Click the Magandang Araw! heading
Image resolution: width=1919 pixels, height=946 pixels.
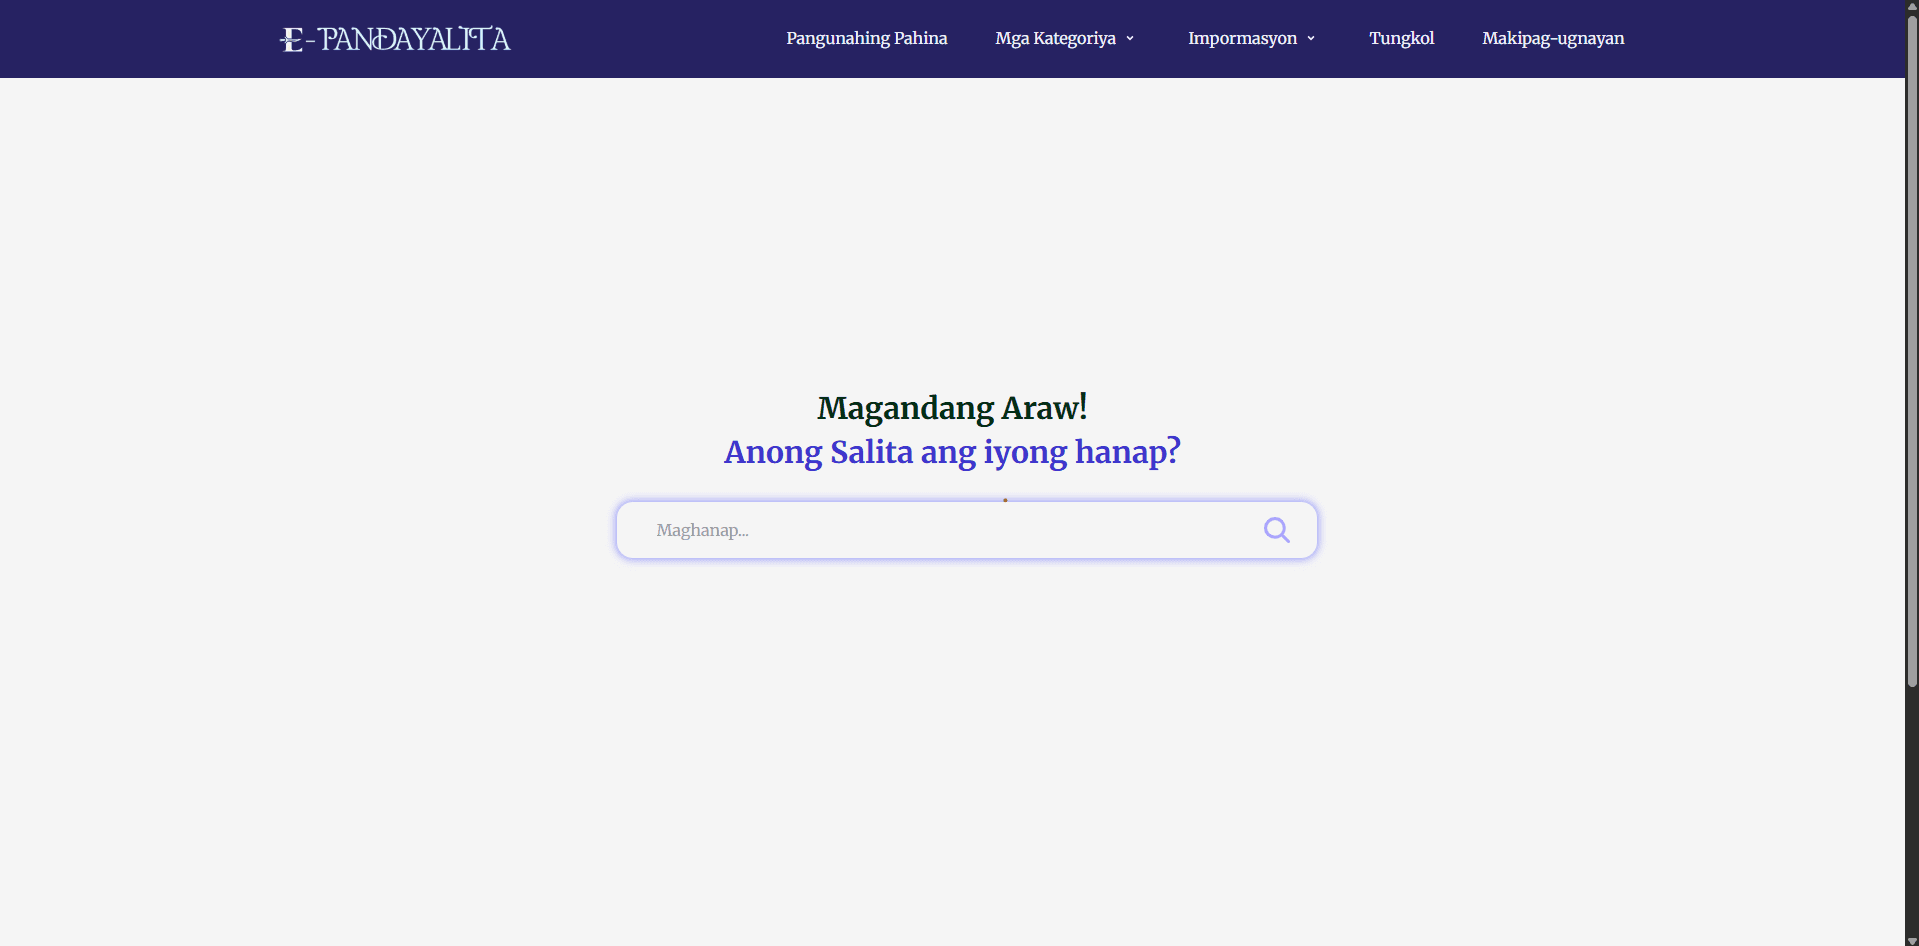[951, 408]
